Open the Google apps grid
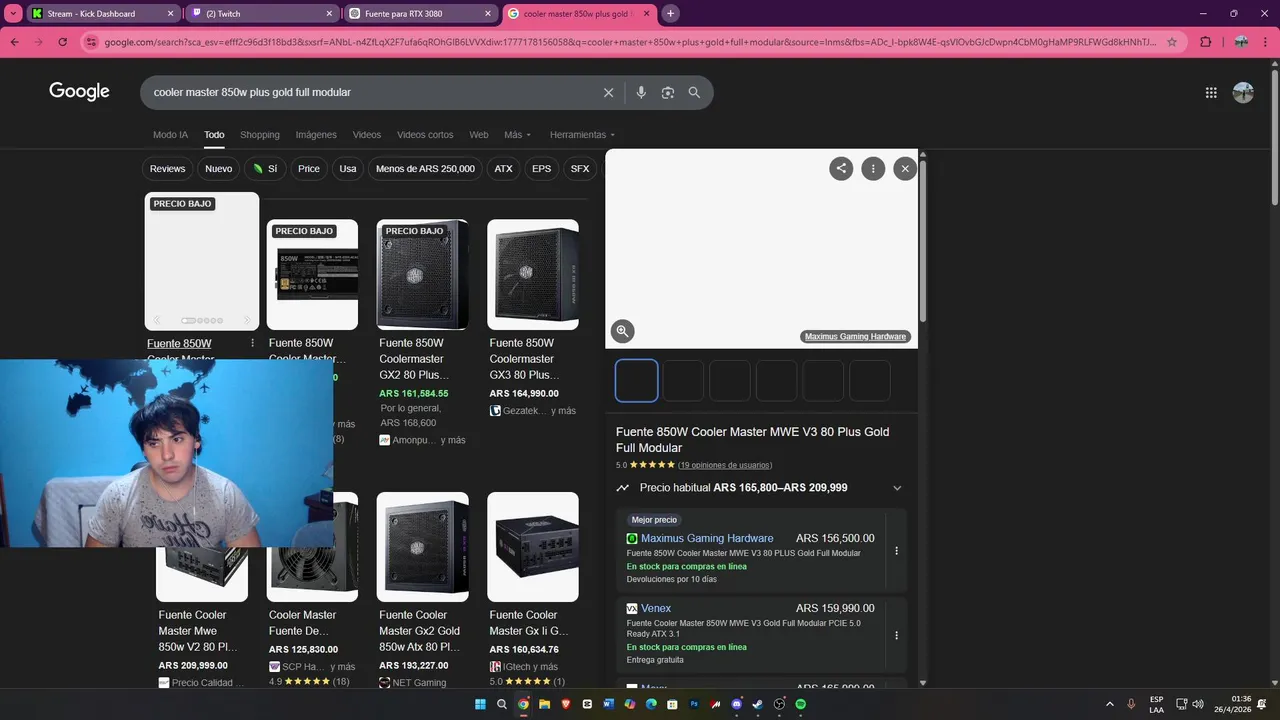Screen dimensions: 1280x720 [1211, 92]
